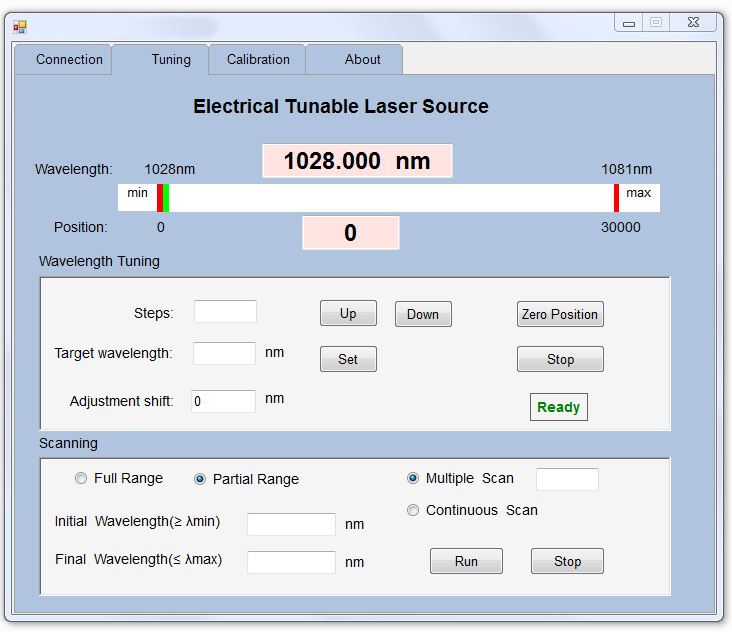This screenshot has height=632, width=732.
Task: Click the Zero Position button
Action: click(560, 314)
